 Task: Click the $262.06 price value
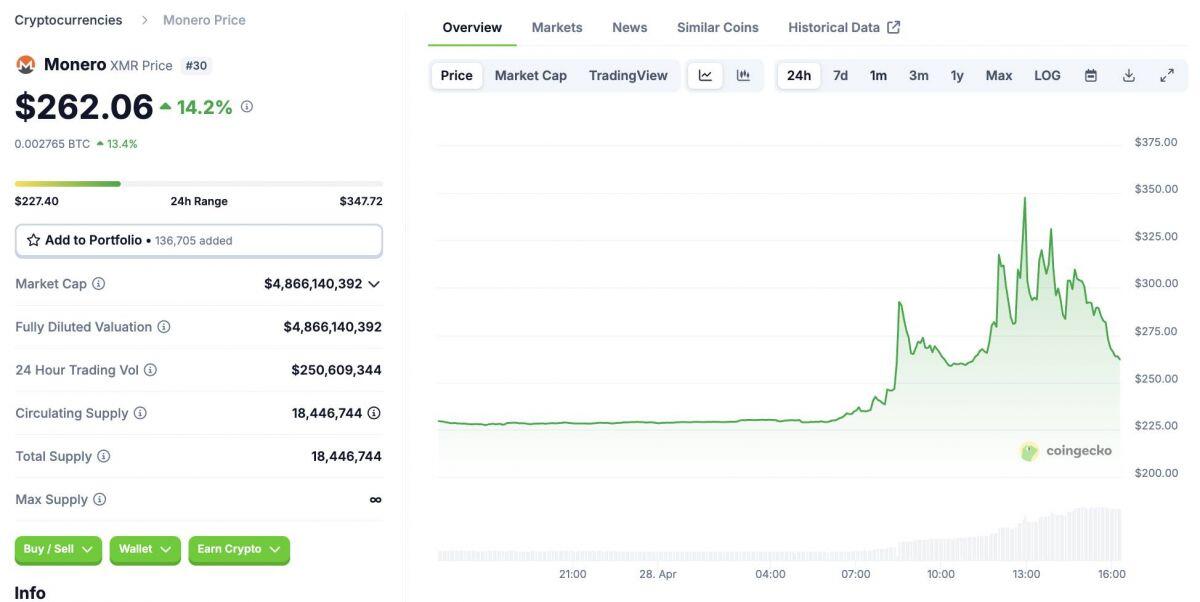tap(84, 106)
